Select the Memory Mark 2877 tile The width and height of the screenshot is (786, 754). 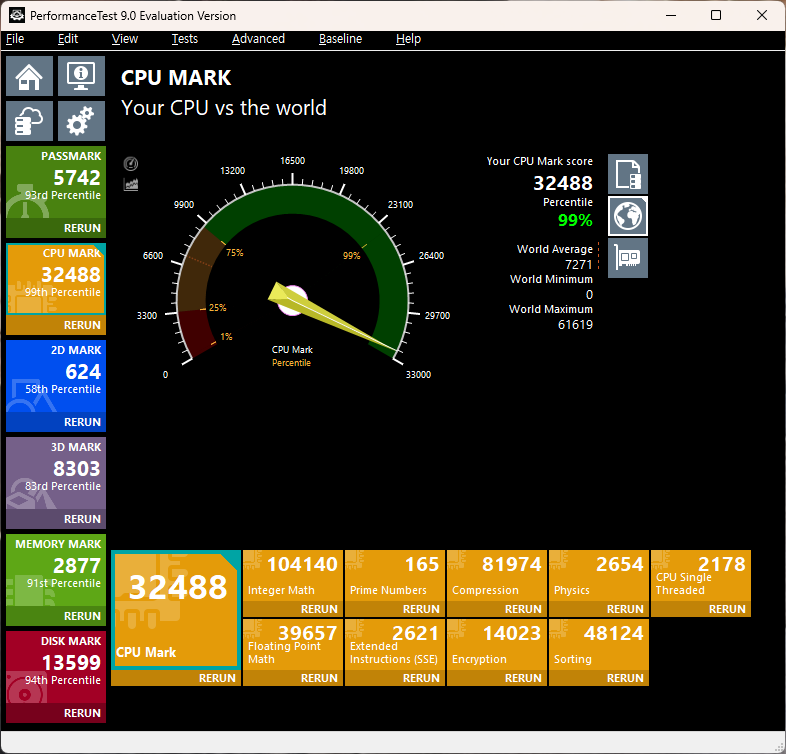tap(56, 570)
